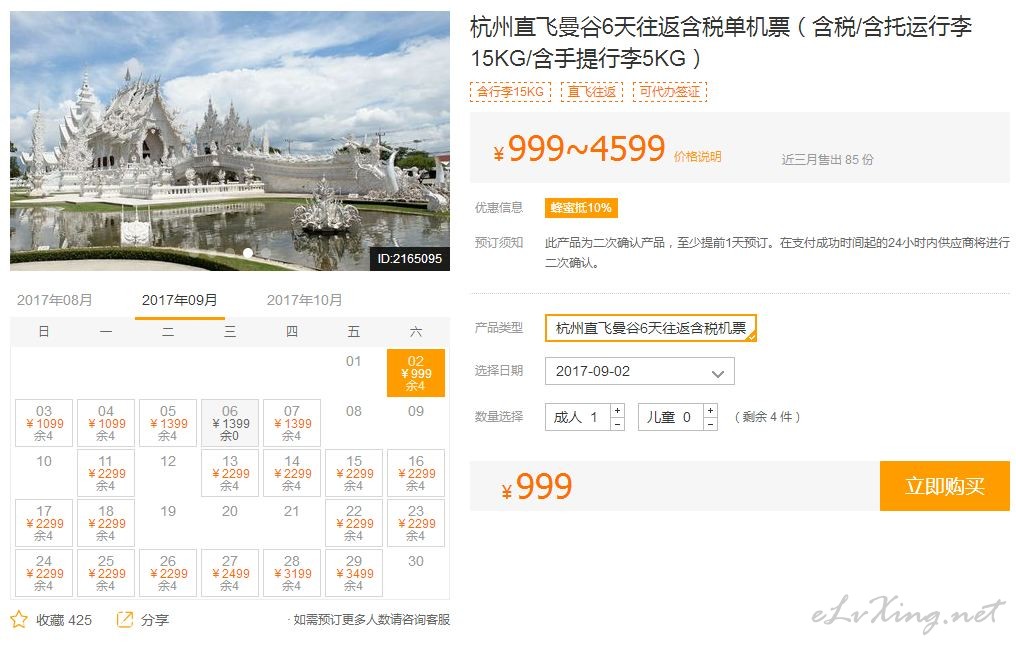The width and height of the screenshot is (1016, 647).
Task: Select September 06 with 余0
Action: tap(230, 423)
